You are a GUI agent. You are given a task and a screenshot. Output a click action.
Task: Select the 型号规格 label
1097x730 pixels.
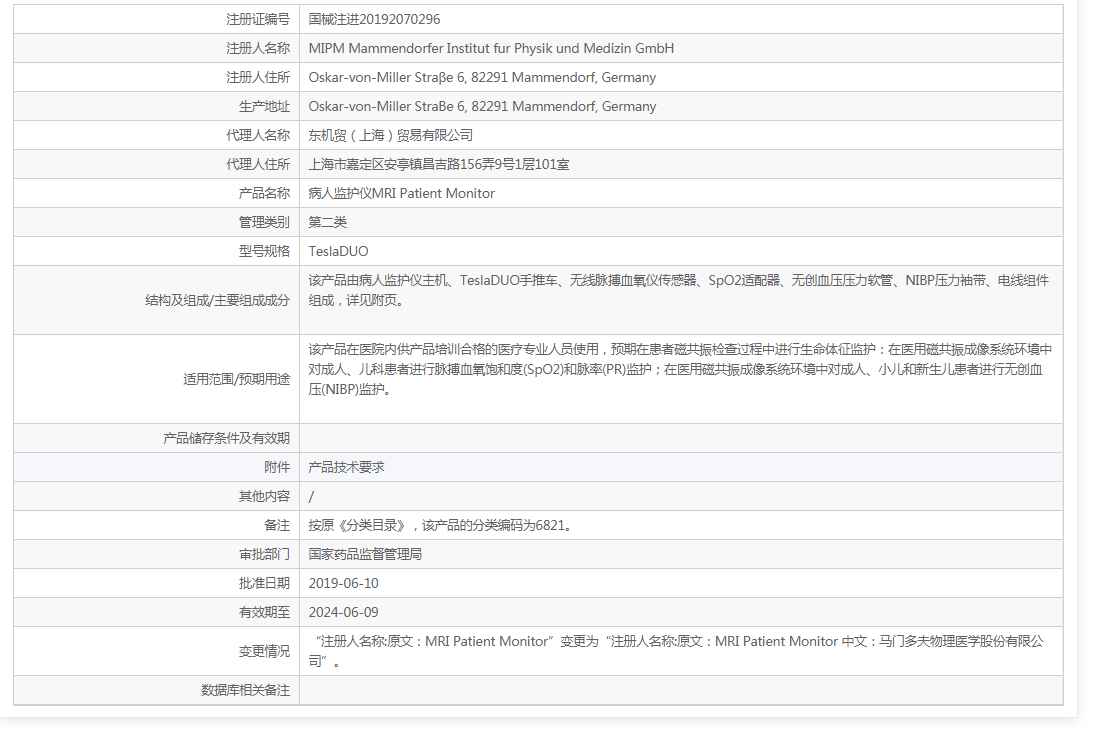[x=264, y=251]
